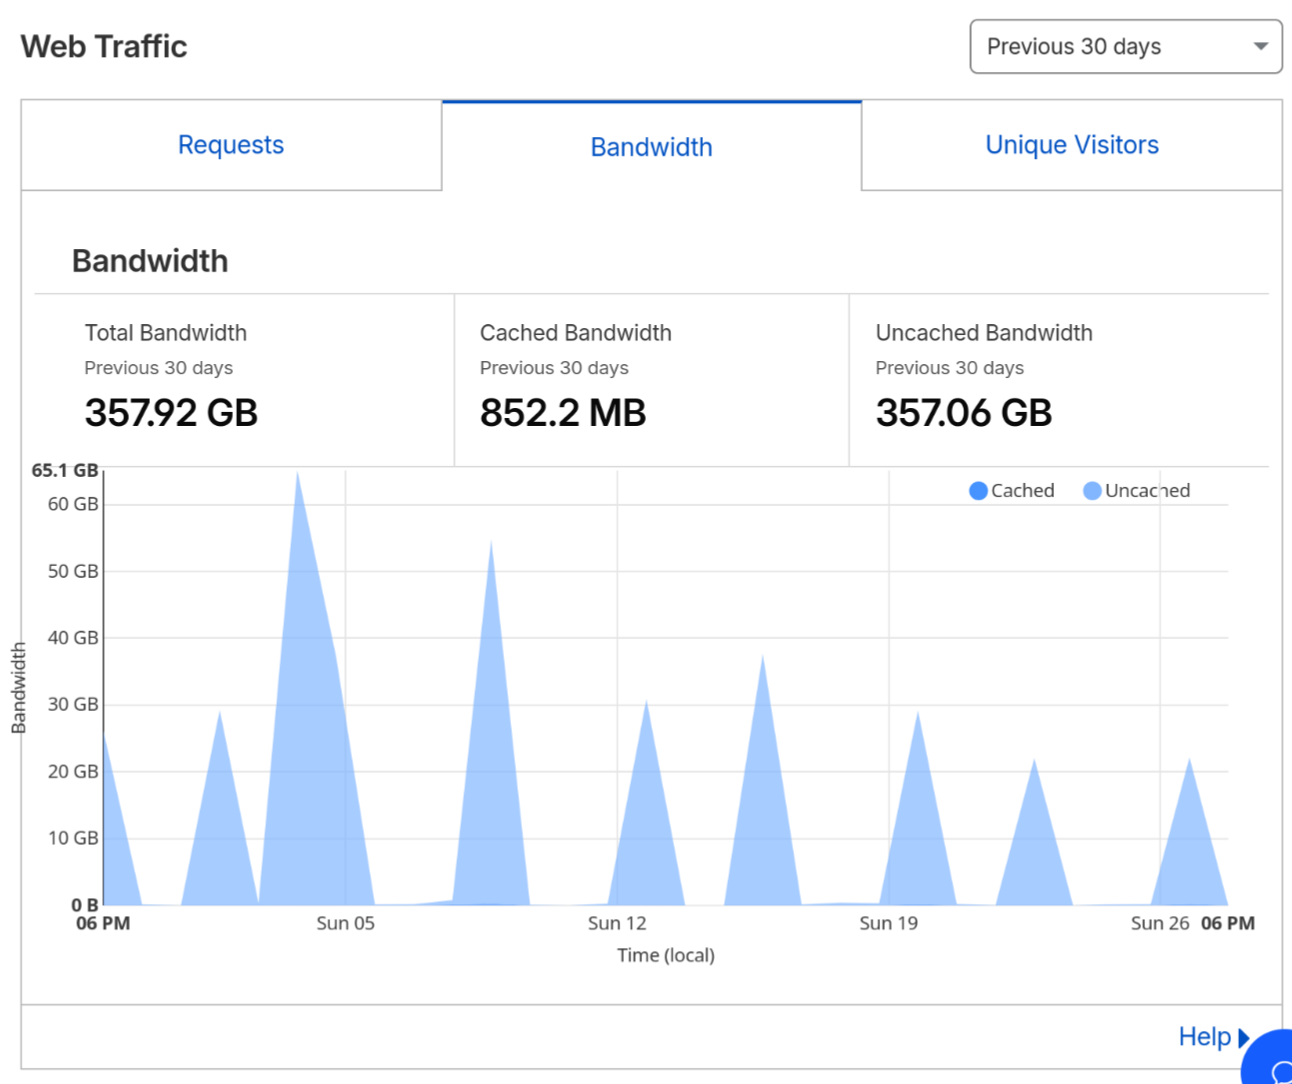Click the Sun 05 axis label
The width and height of the screenshot is (1292, 1084).
[346, 923]
